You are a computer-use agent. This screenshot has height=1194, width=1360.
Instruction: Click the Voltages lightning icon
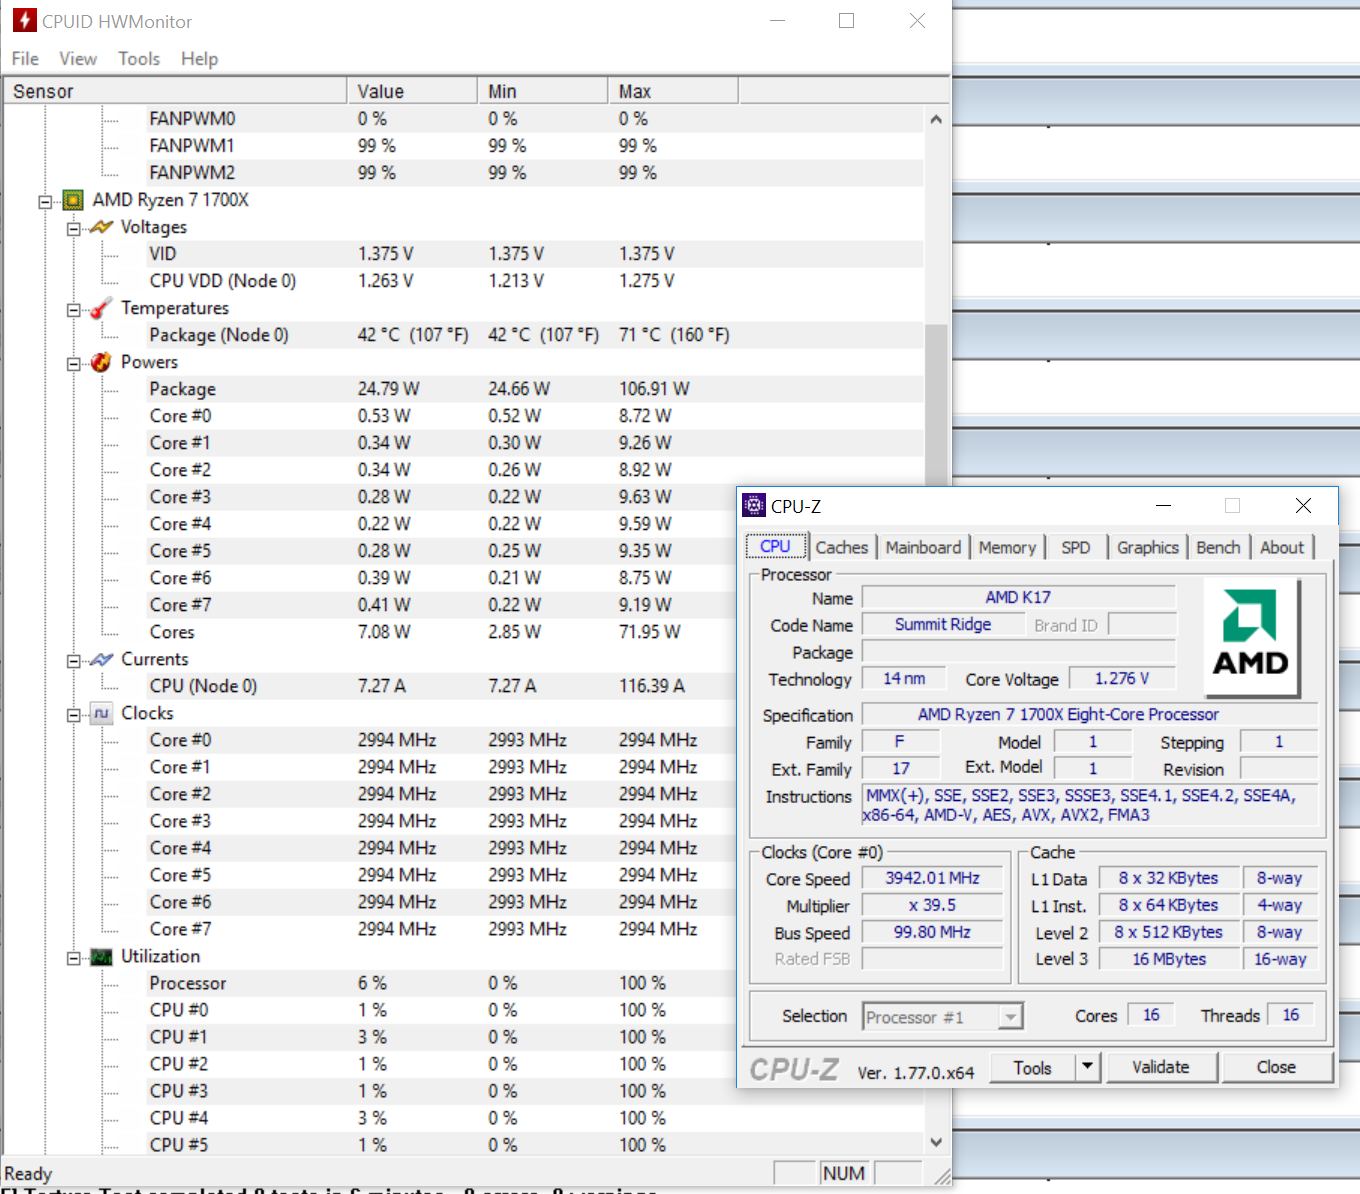coord(101,227)
